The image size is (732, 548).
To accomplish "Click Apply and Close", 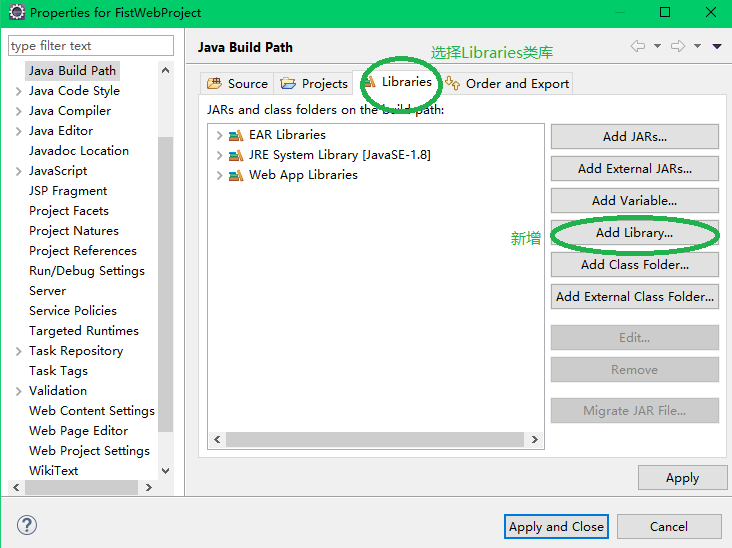I will (x=556, y=527).
